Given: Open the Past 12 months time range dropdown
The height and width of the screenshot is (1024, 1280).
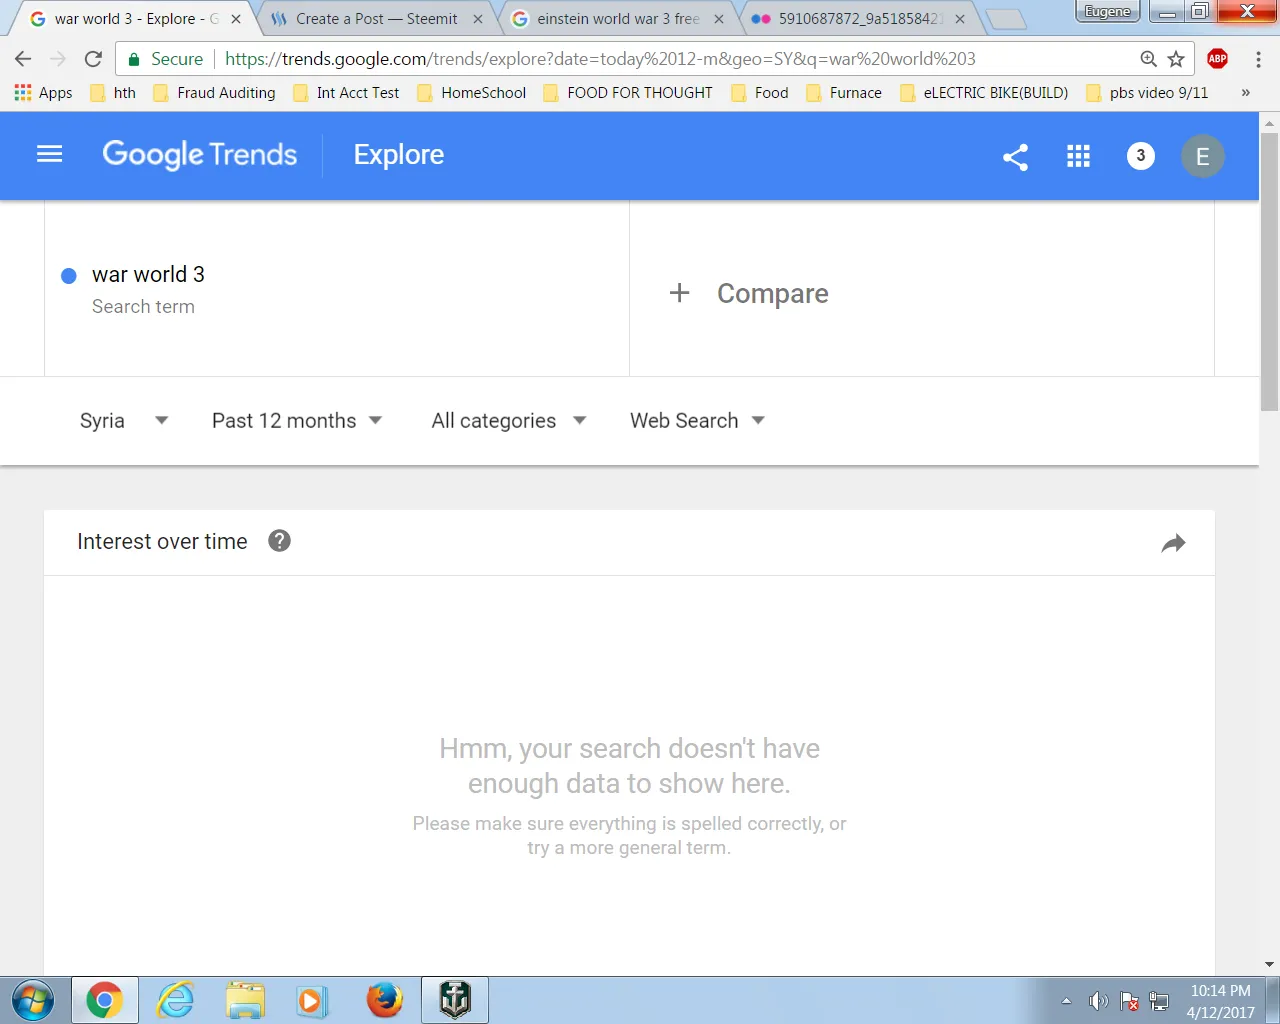Looking at the screenshot, I should click(x=297, y=421).
